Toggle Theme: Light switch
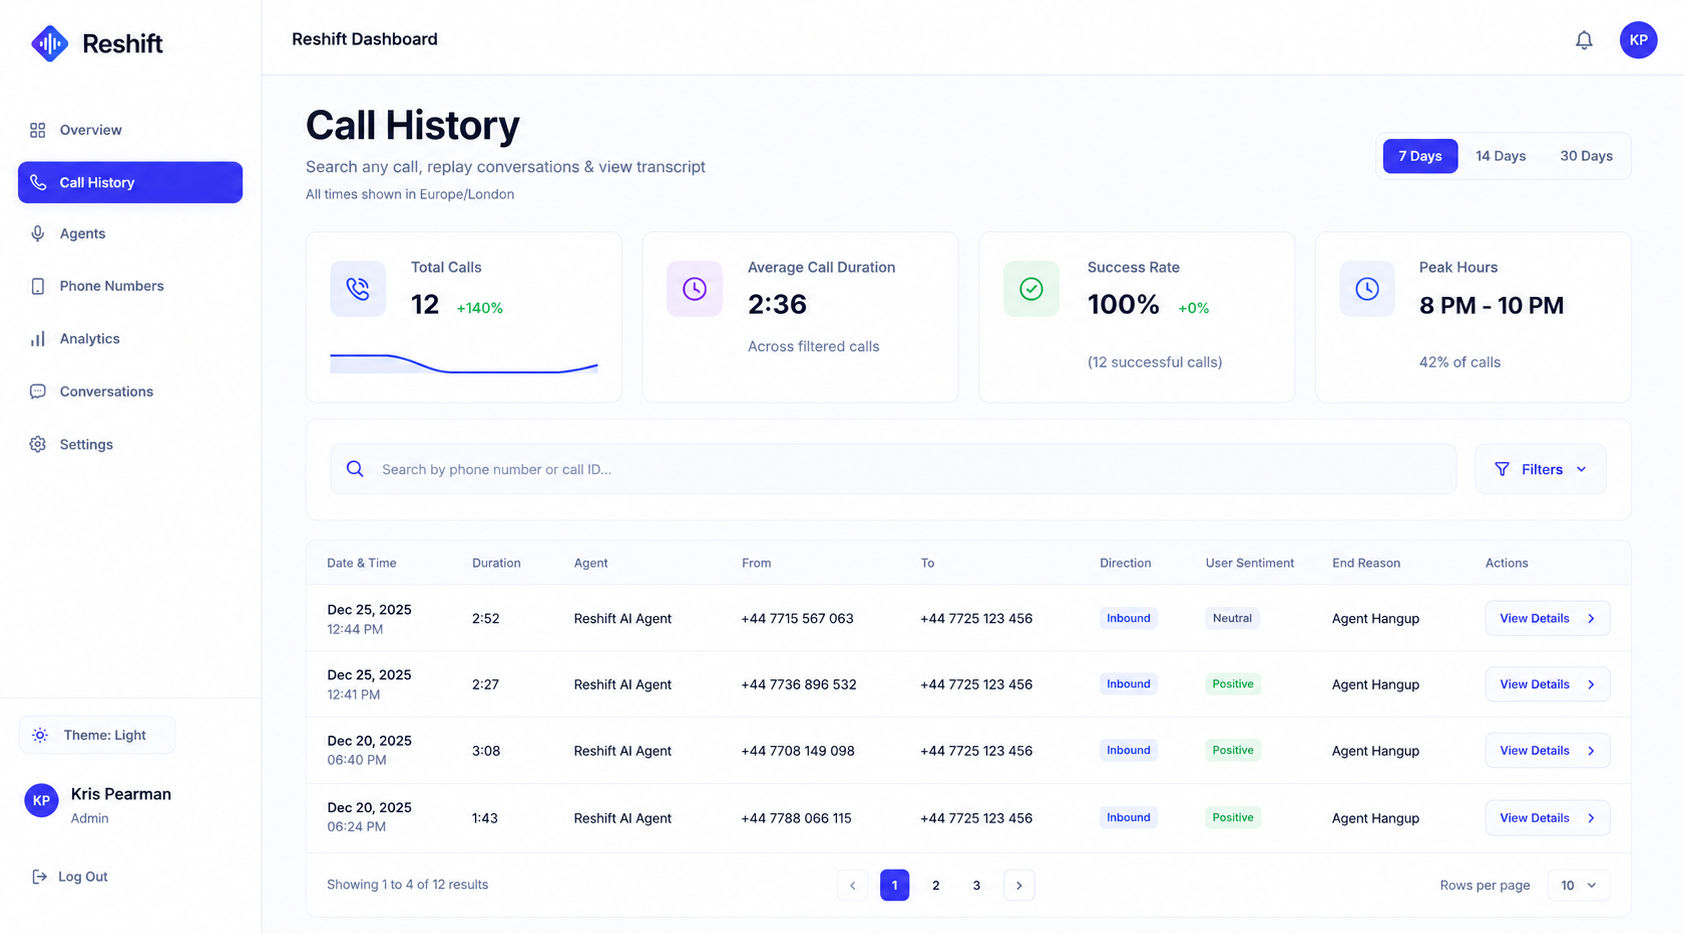 97,735
